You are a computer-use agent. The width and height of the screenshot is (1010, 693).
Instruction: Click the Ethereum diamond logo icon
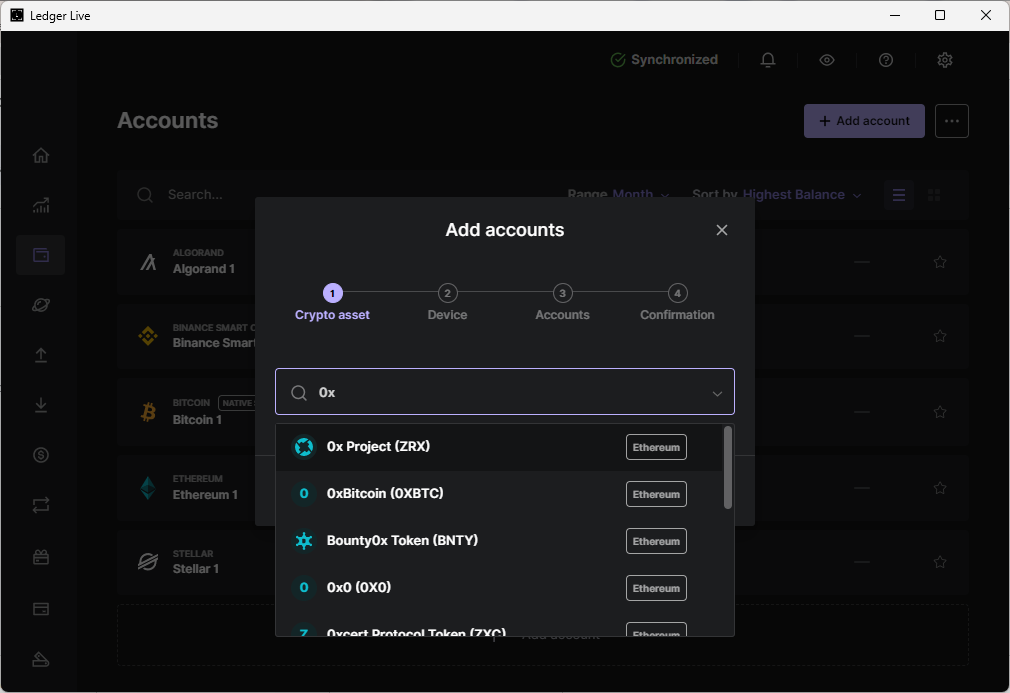[148, 488]
